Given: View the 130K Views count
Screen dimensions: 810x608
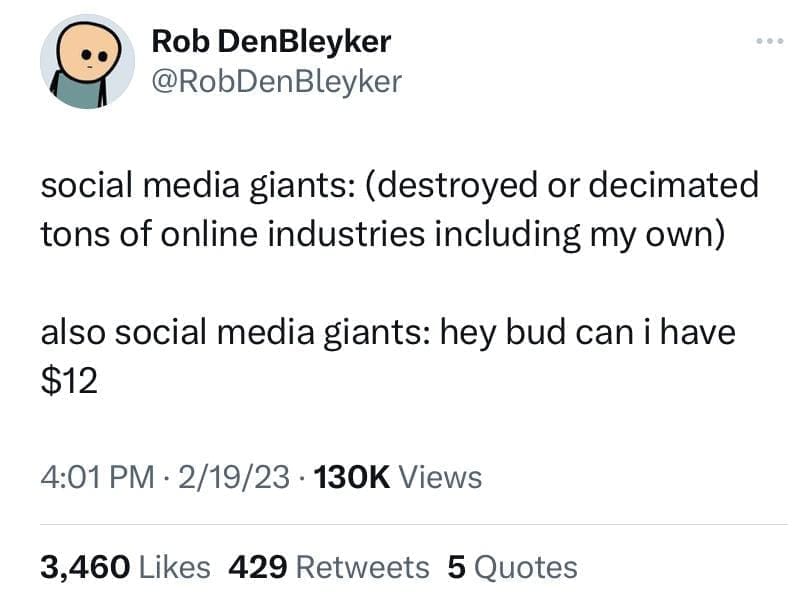Looking at the screenshot, I should (397, 477).
